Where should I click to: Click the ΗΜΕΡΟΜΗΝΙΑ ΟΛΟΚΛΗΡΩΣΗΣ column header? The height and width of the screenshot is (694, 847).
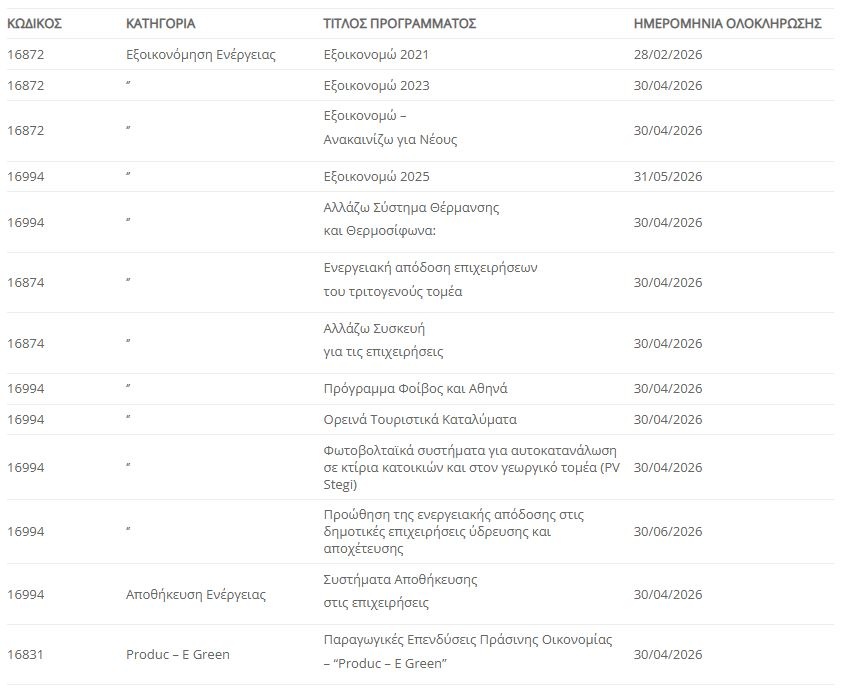point(727,23)
